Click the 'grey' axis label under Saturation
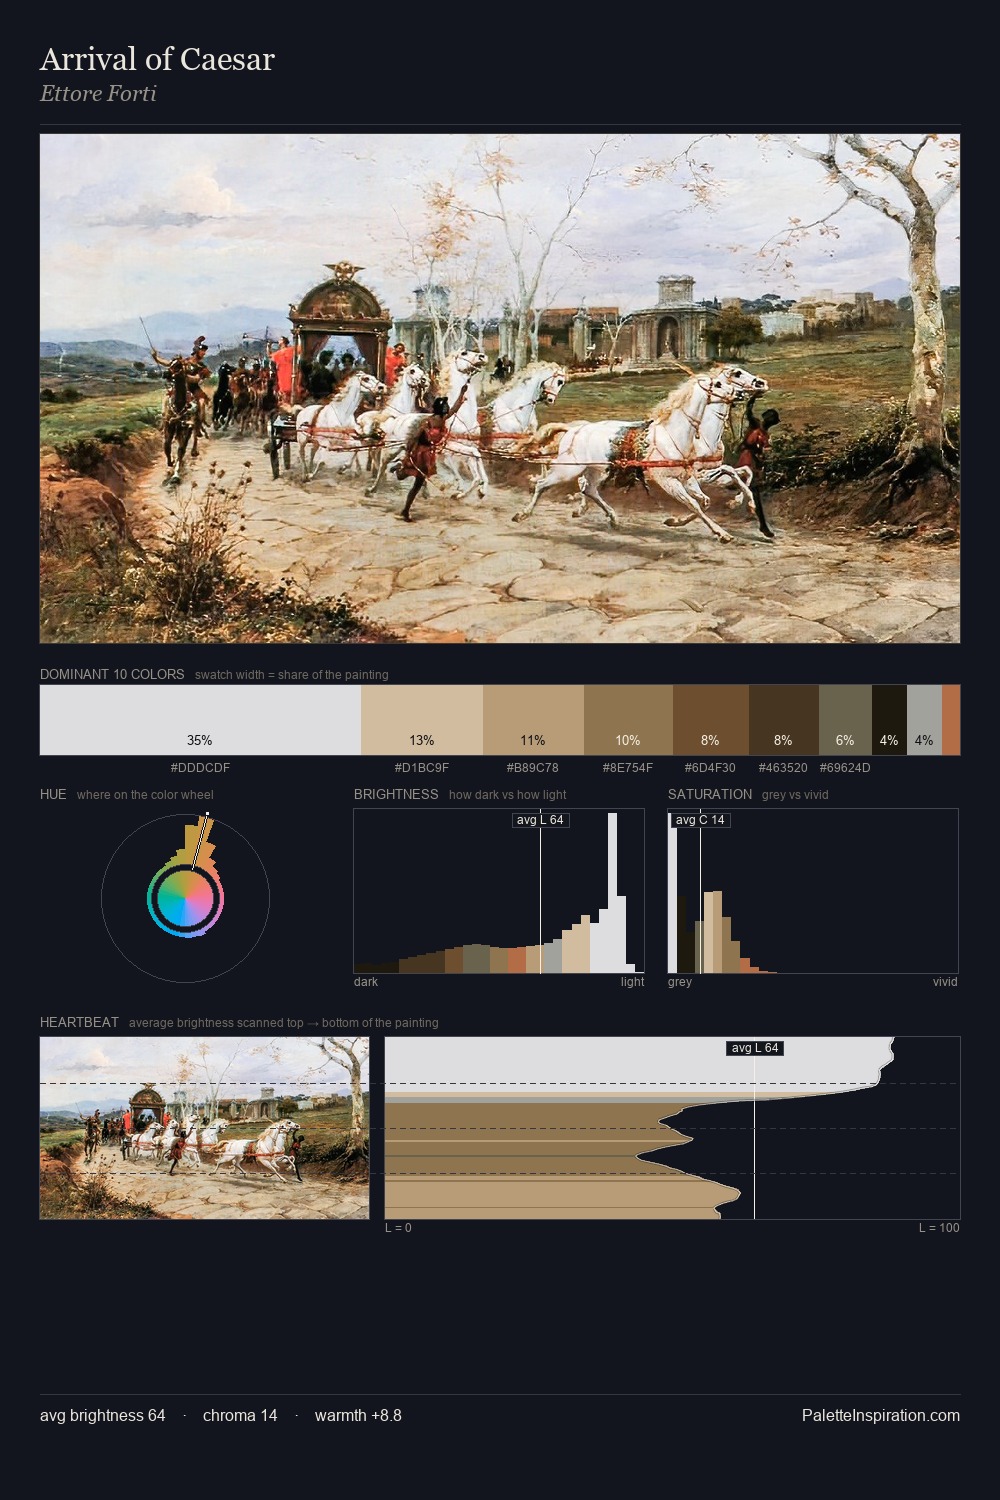This screenshot has height=1500, width=1000. click(680, 982)
